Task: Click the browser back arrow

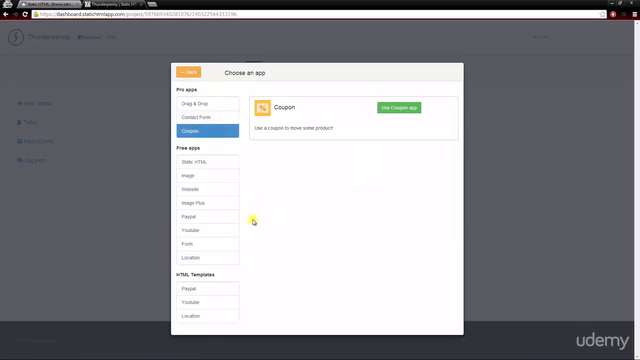Action: 6,14
